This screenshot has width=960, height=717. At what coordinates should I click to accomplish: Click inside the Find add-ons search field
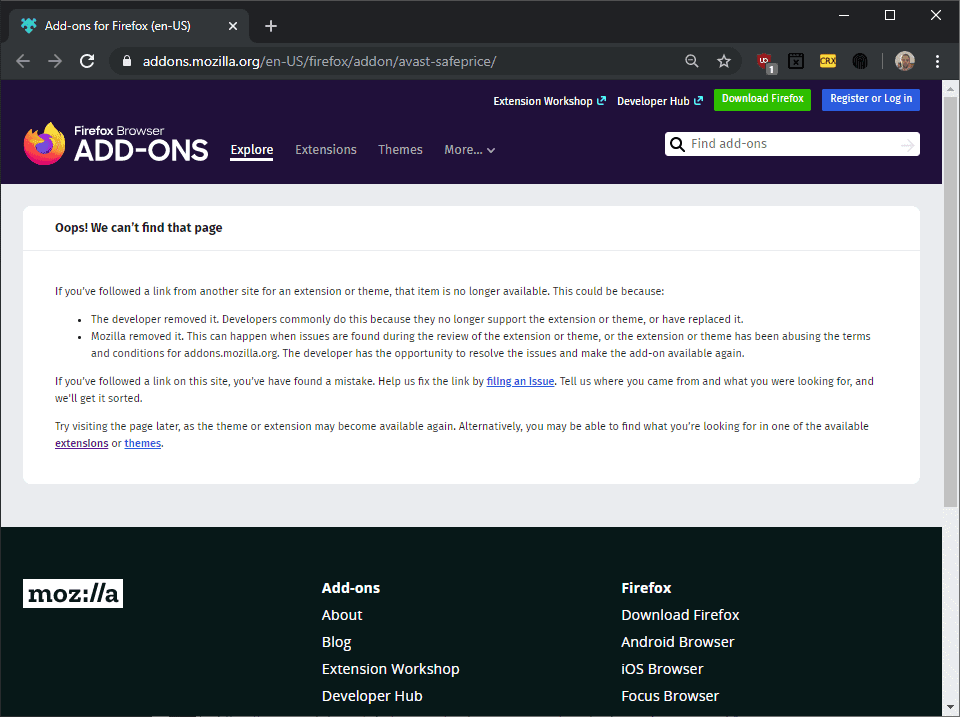pyautogui.click(x=790, y=144)
